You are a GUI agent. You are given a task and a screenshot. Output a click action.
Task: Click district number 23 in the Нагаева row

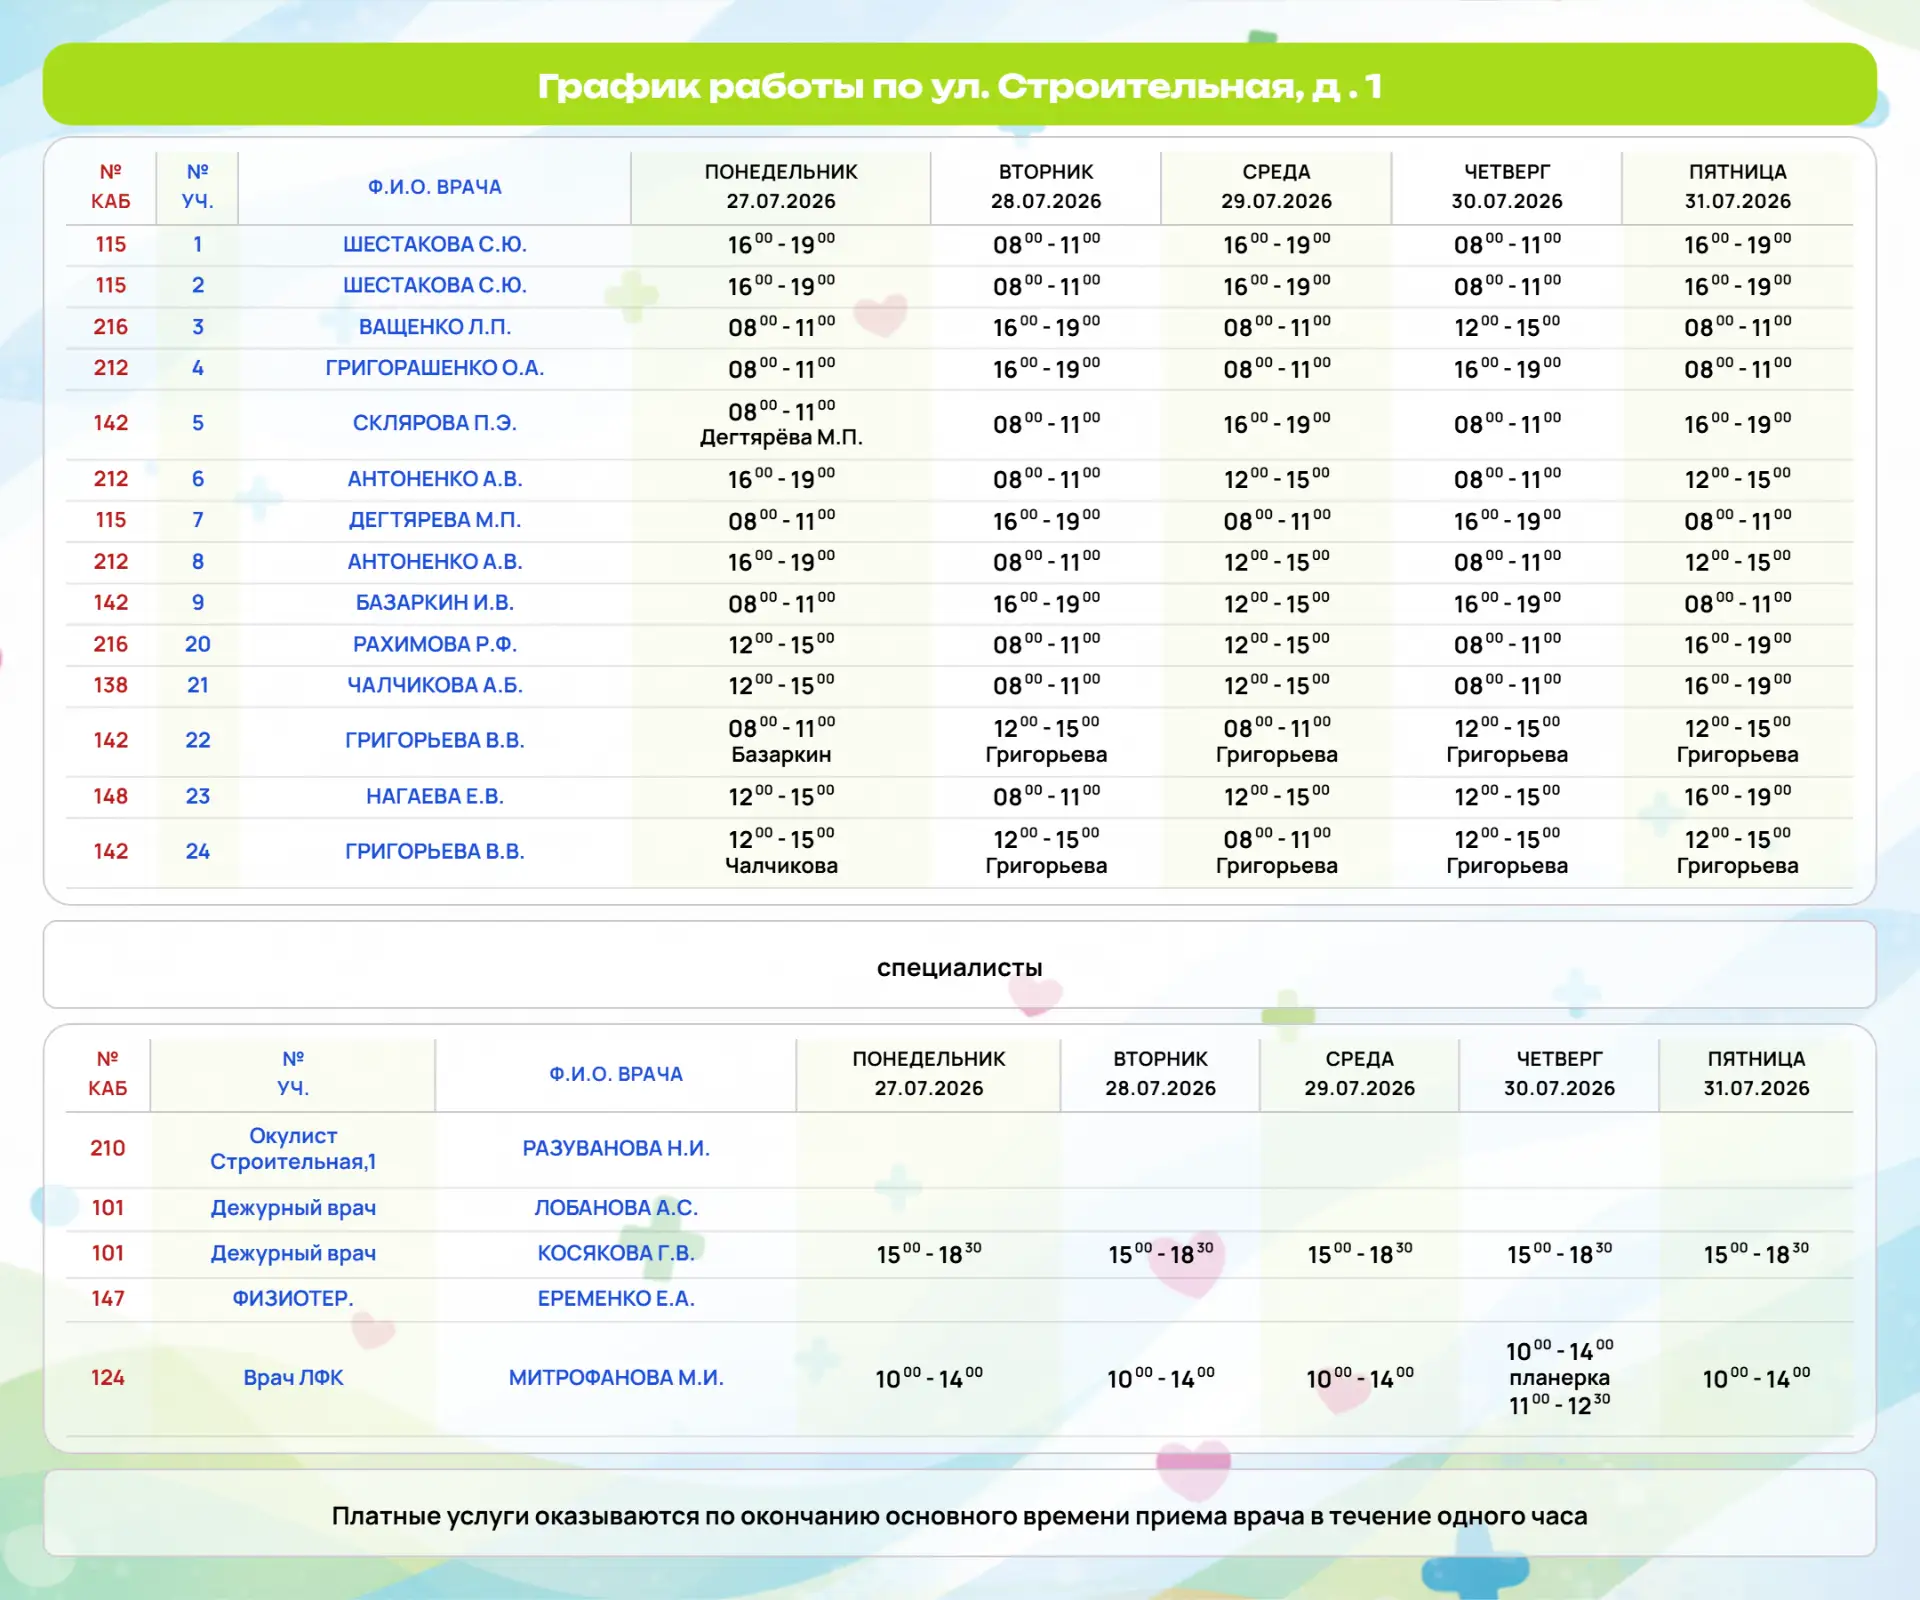(x=198, y=796)
